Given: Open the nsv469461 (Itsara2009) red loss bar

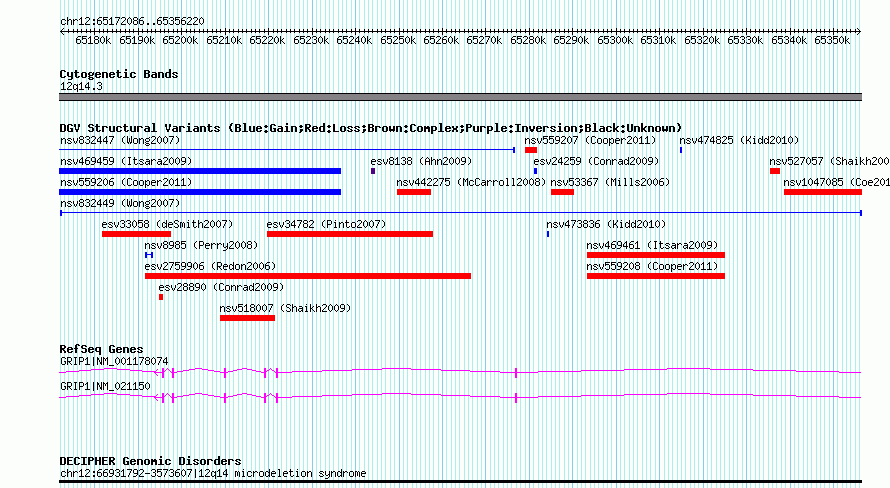Looking at the screenshot, I should tap(656, 255).
